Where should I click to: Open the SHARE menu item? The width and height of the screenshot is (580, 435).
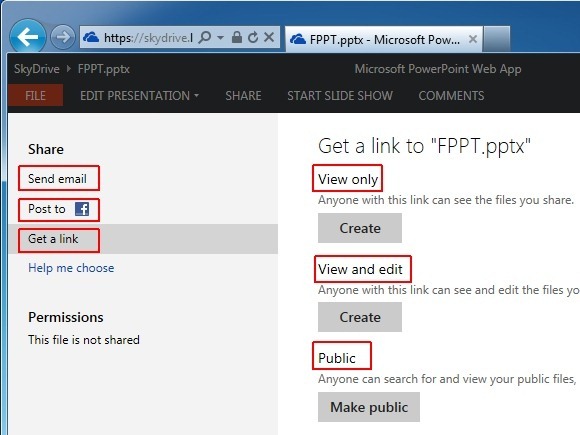[x=243, y=96]
